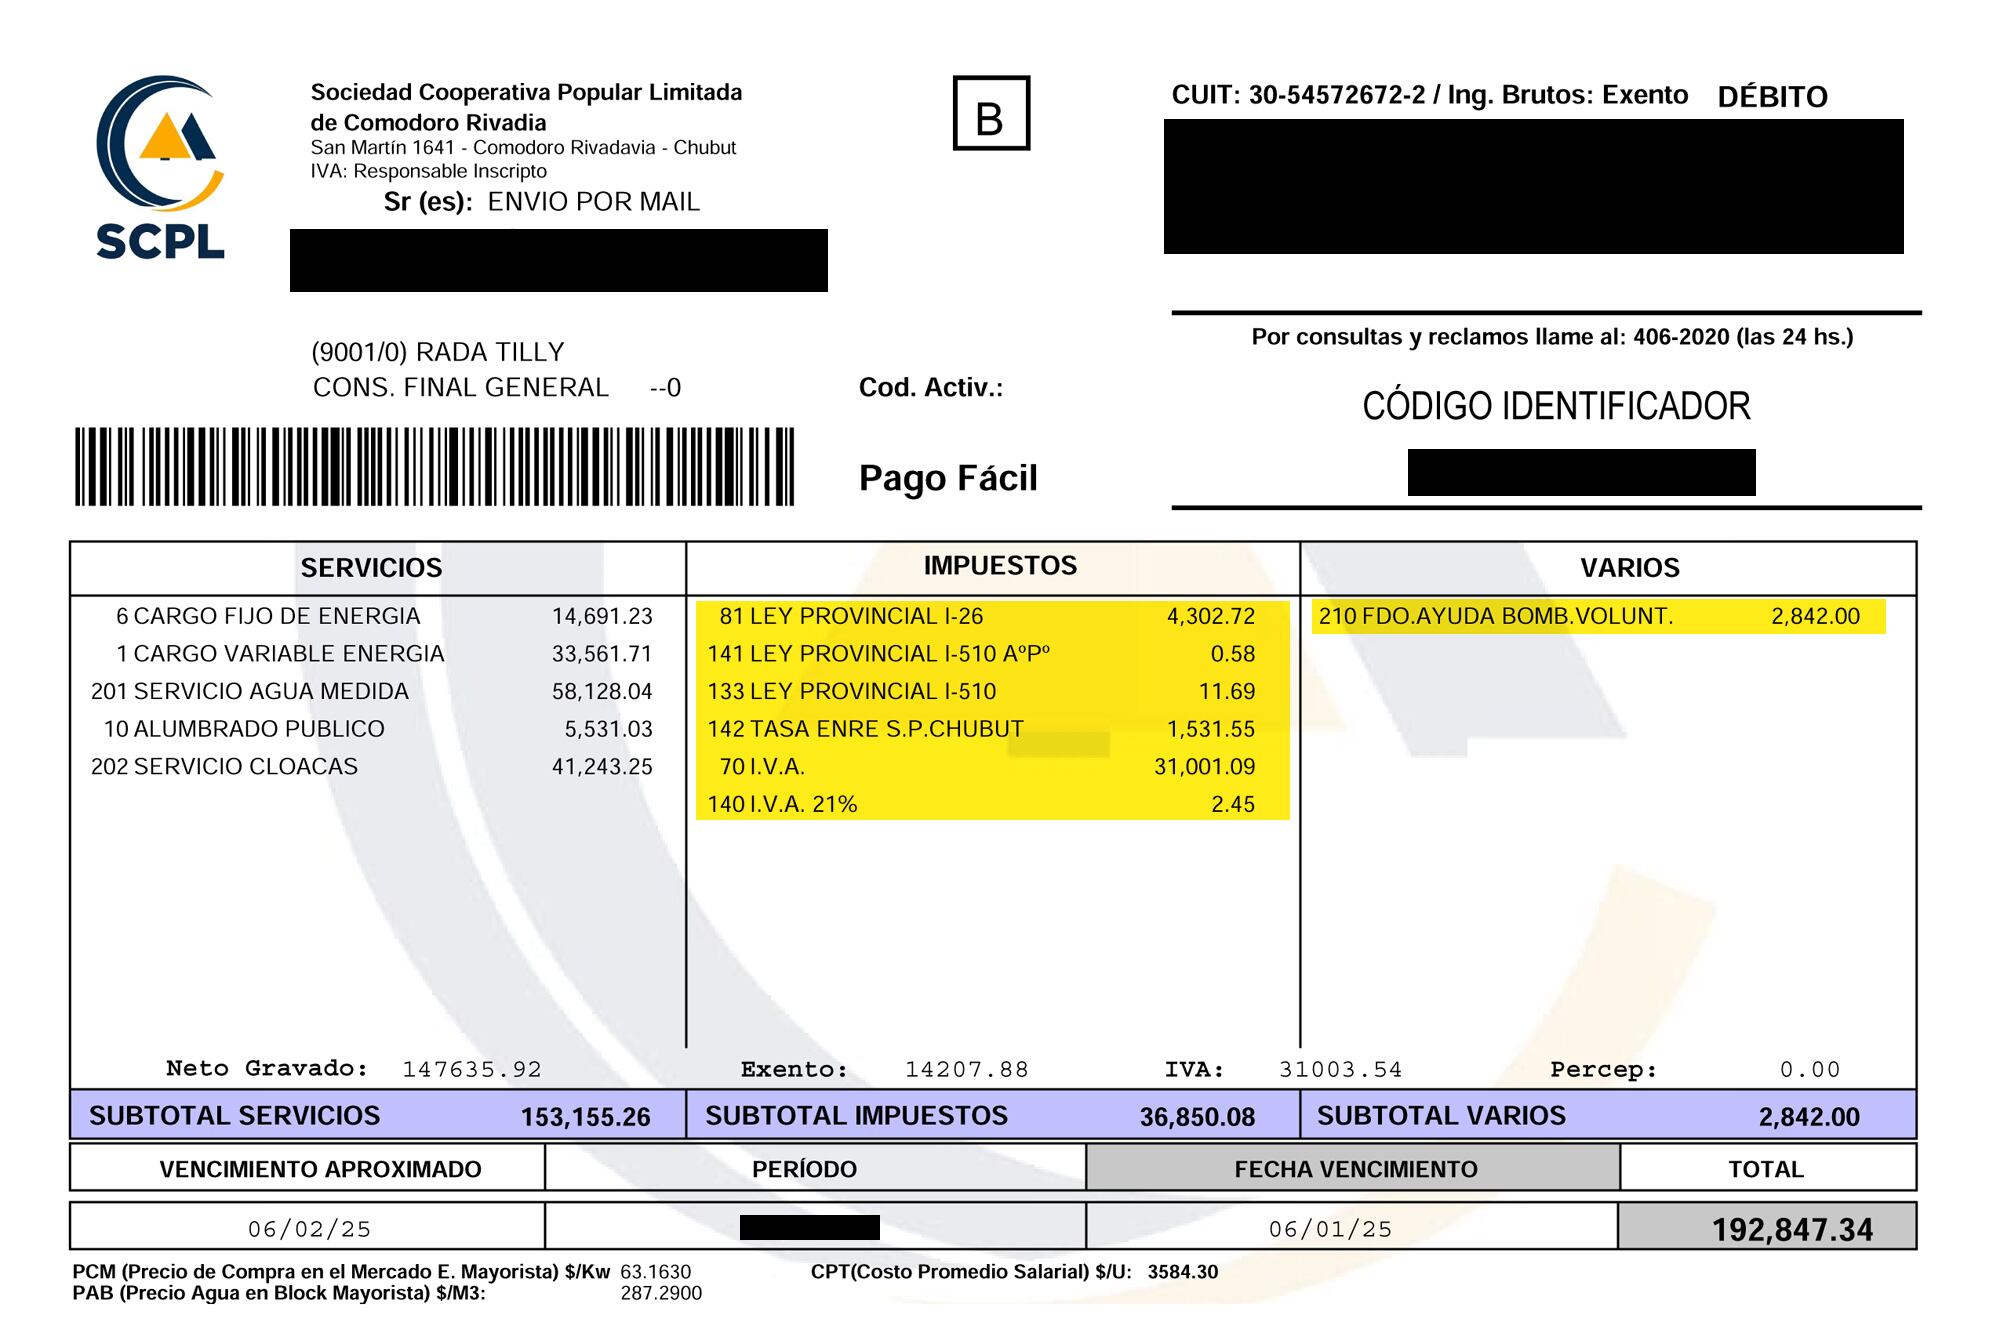Click the boxed letter B invoice type
The width and height of the screenshot is (2000, 1333).
(x=990, y=114)
